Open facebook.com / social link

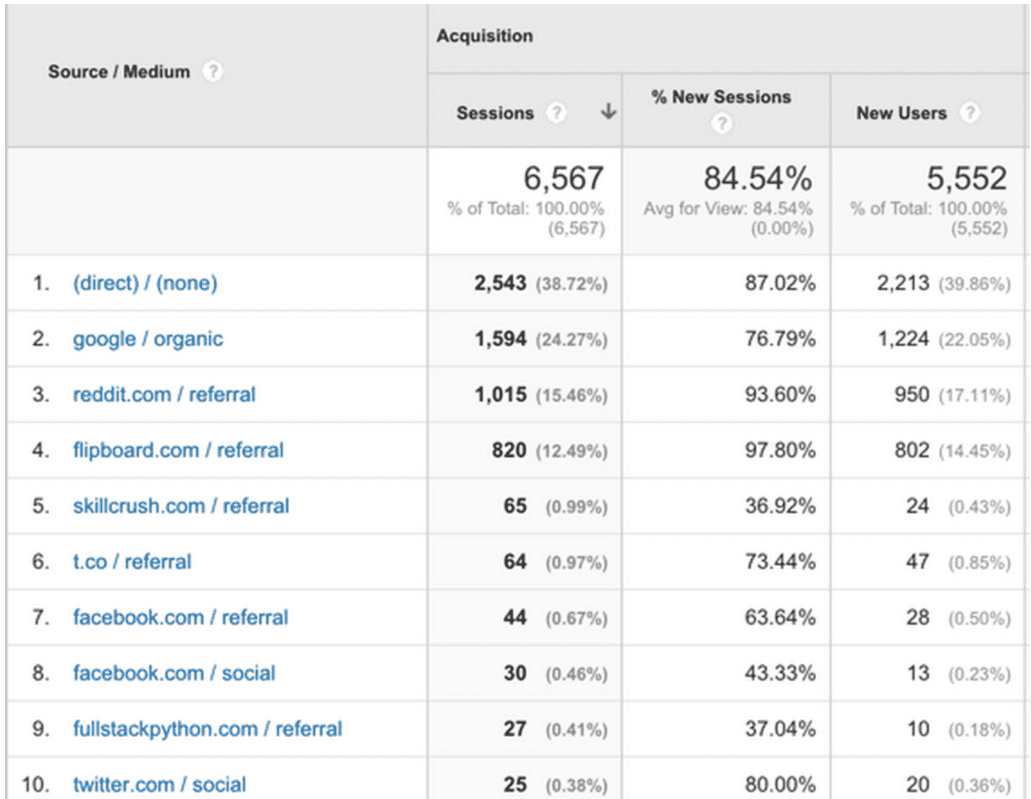point(174,673)
